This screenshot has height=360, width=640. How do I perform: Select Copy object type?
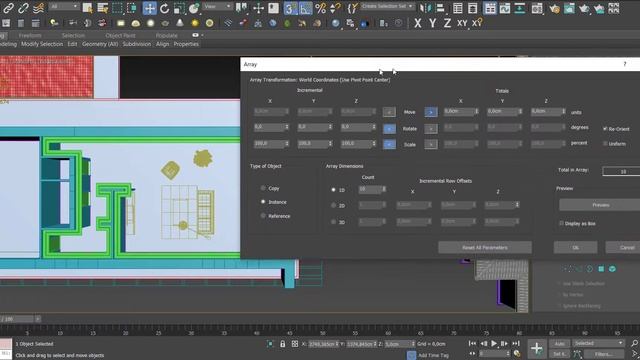coord(270,188)
